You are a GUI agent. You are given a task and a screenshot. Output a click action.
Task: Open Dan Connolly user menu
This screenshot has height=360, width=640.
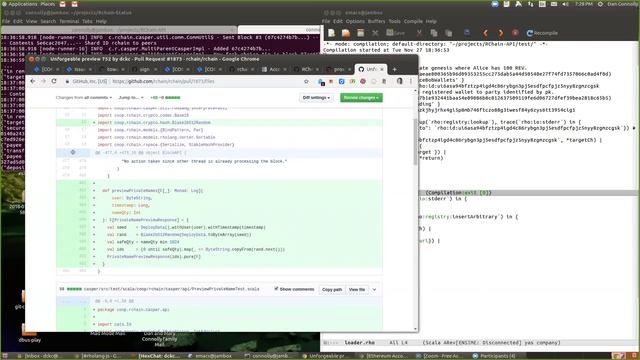click(x=621, y=4)
